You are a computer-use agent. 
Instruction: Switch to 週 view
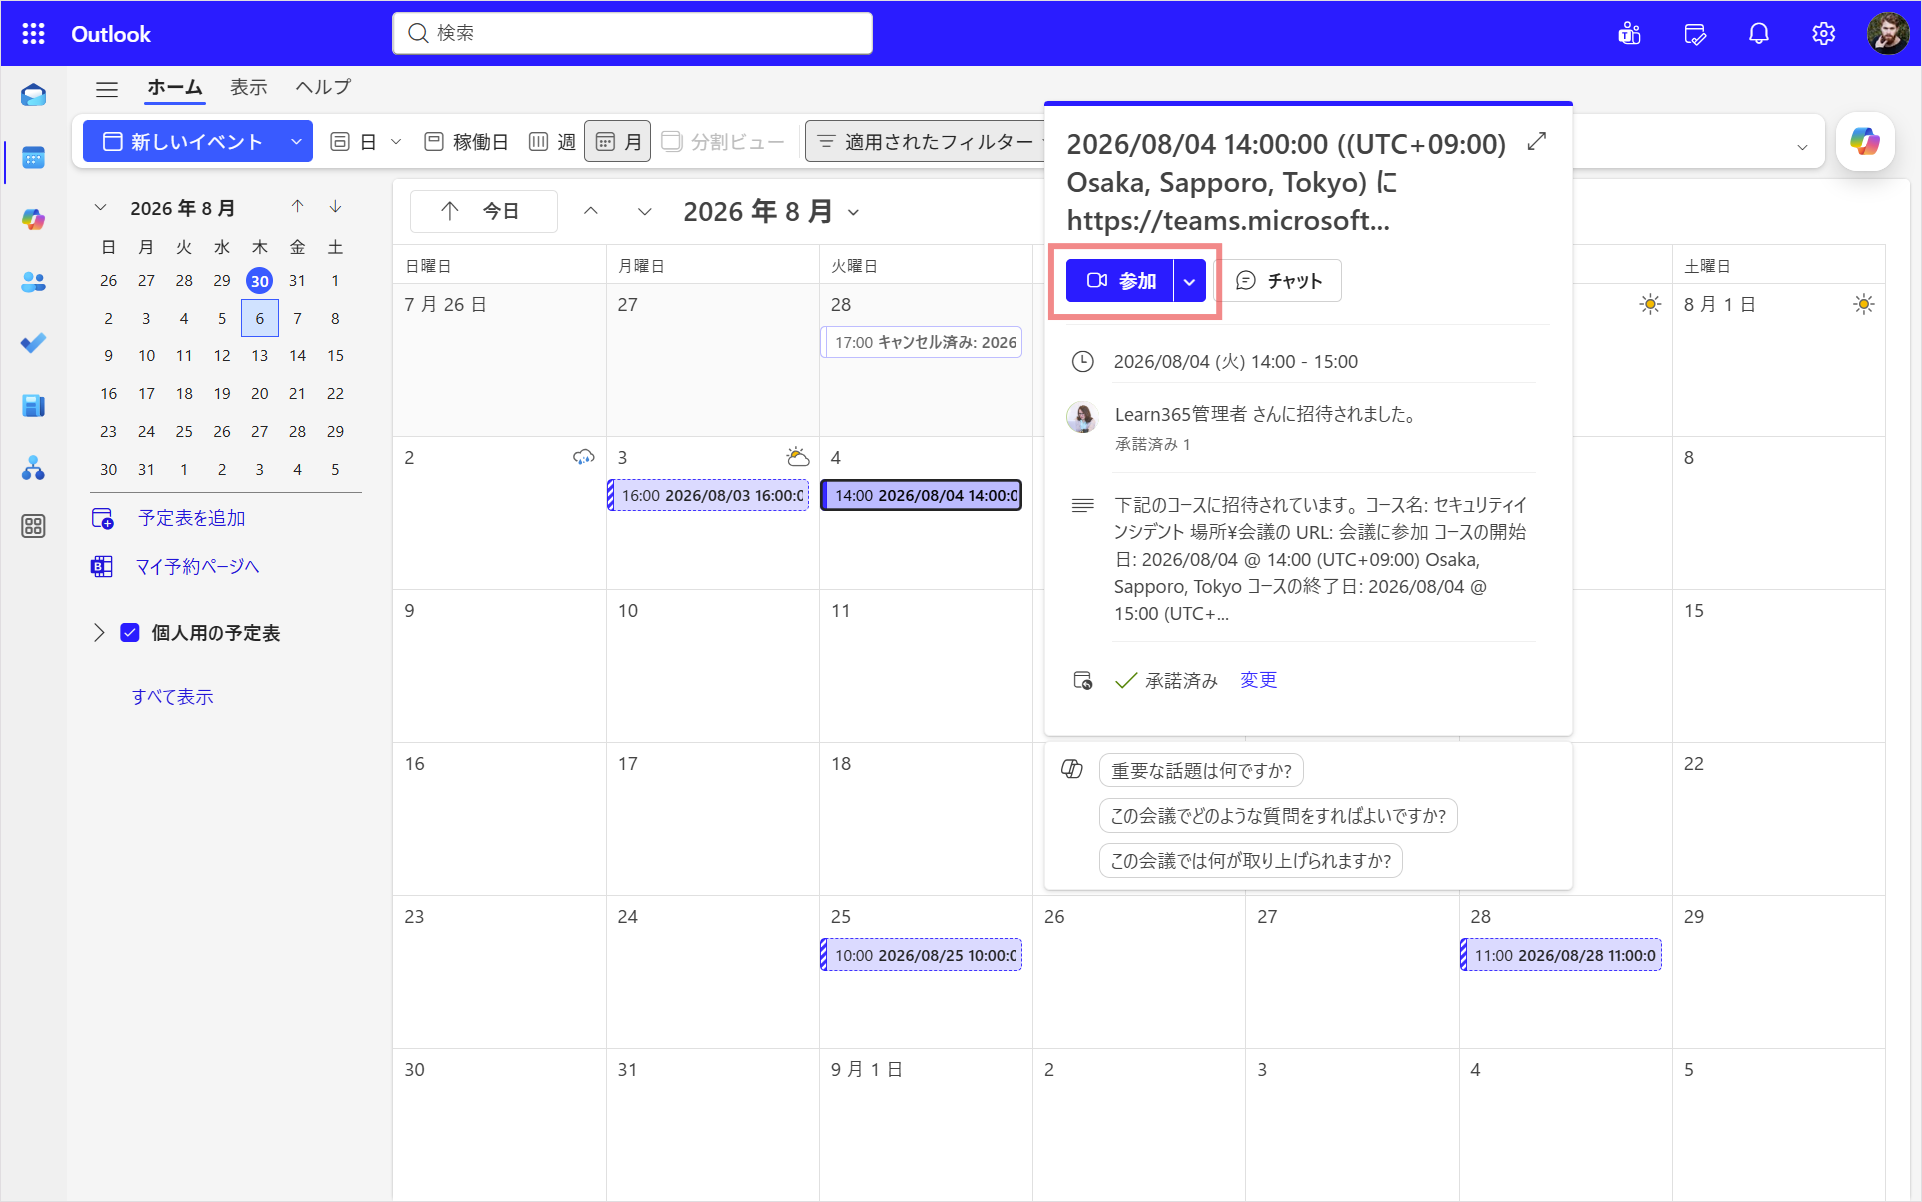pyautogui.click(x=552, y=142)
